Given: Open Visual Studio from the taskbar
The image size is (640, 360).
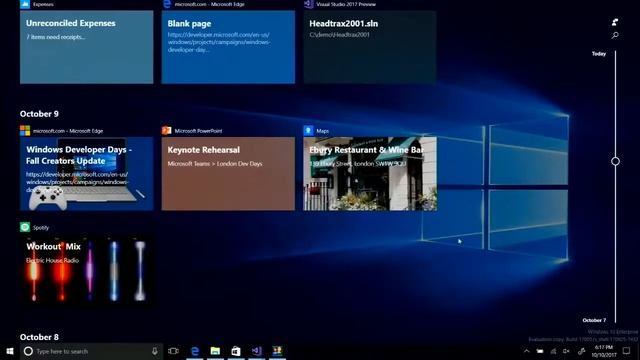Looking at the screenshot, I should coord(256,351).
